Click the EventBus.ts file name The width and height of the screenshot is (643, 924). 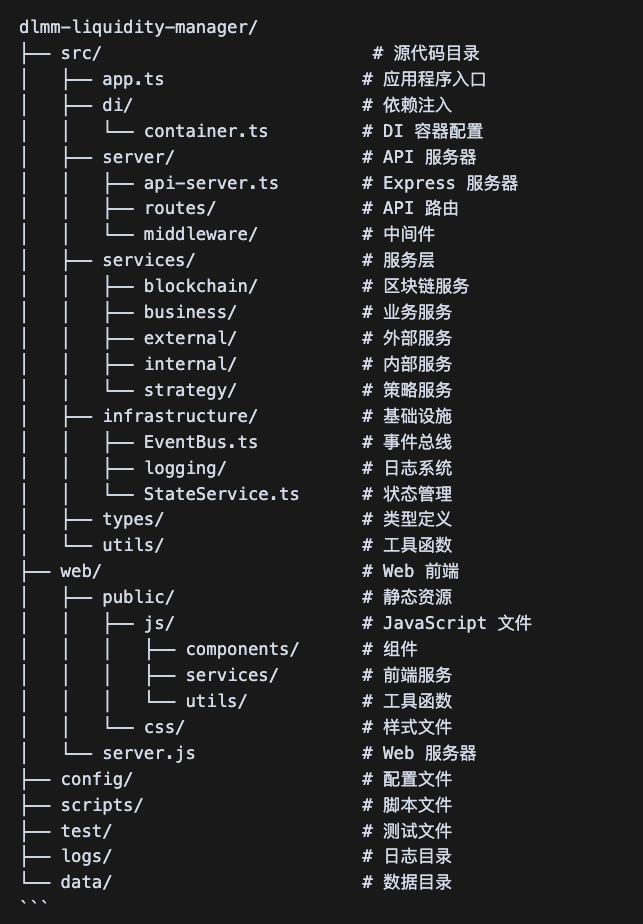click(200, 443)
